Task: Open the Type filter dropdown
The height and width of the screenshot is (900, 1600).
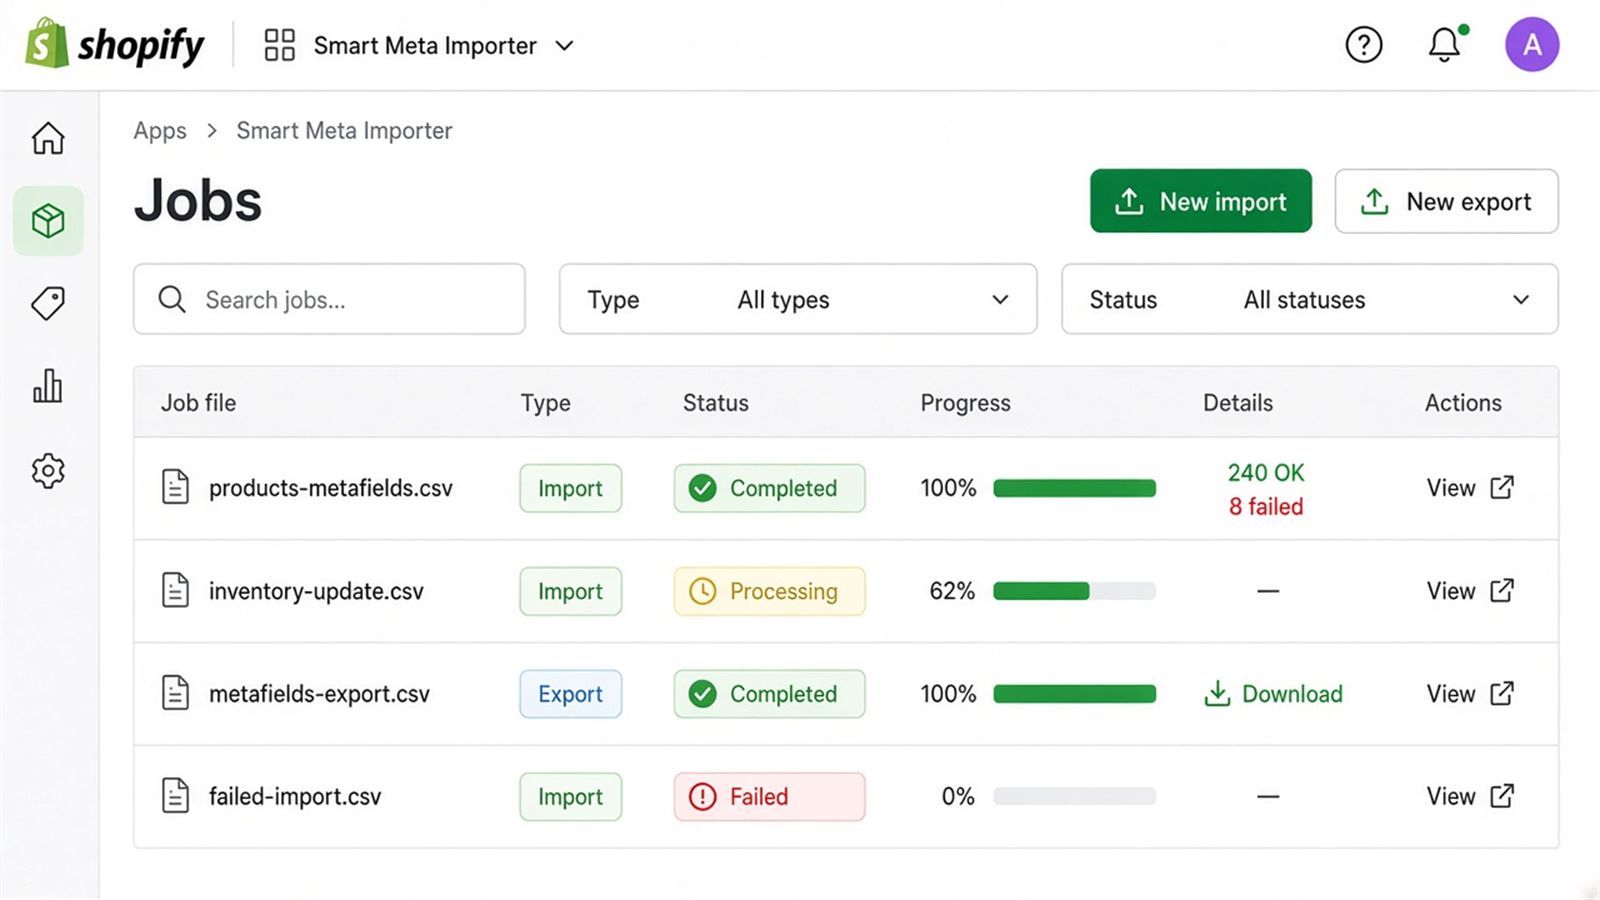Action: coord(798,299)
